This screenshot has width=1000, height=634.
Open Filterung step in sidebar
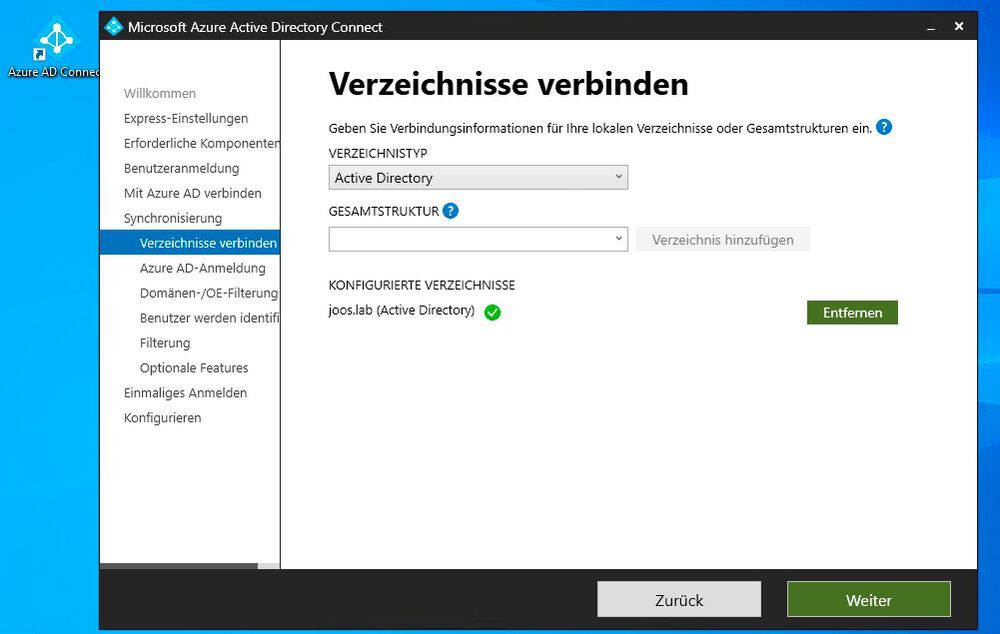pyautogui.click(x=165, y=343)
